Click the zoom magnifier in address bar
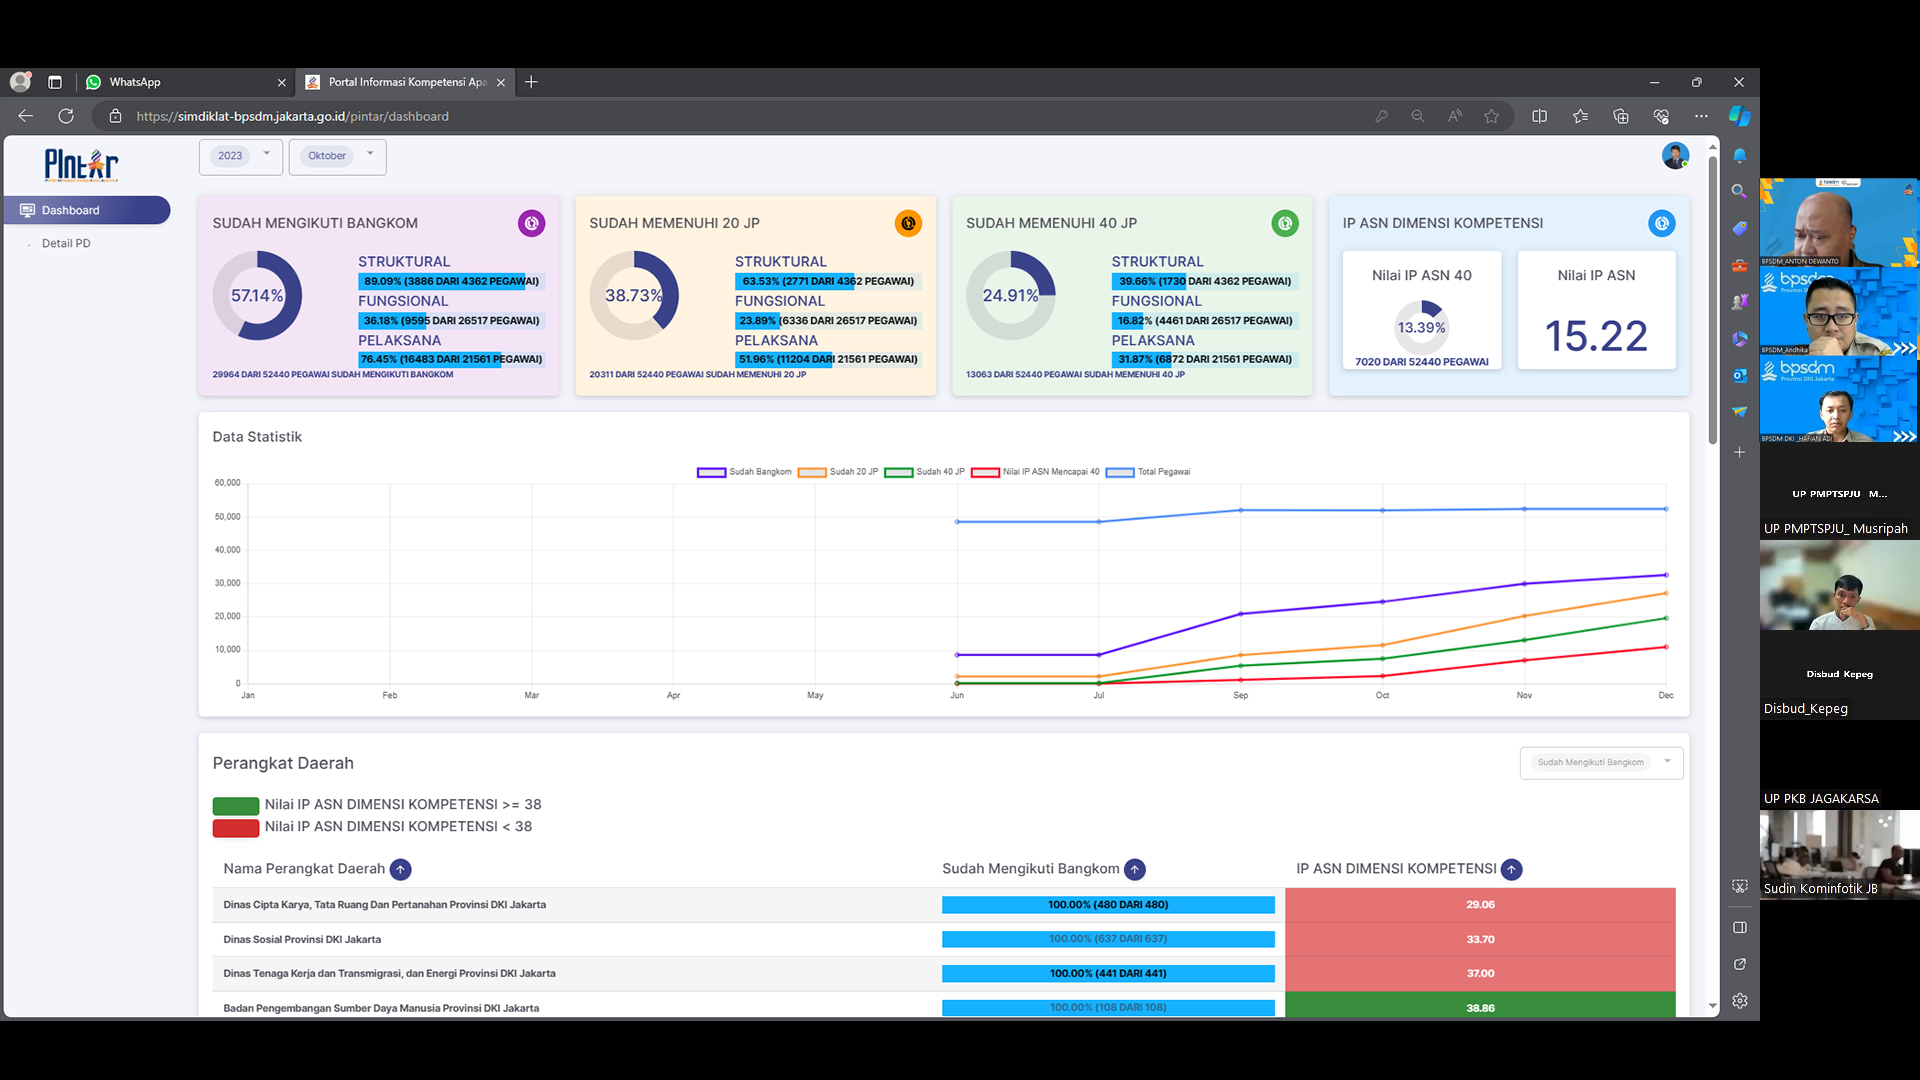1920x1080 pixels. tap(1418, 116)
